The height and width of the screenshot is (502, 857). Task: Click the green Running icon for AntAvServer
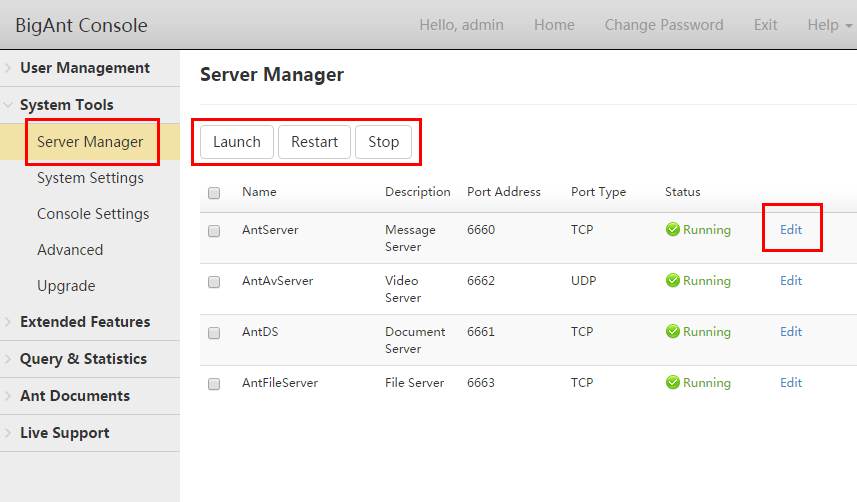[x=673, y=281]
